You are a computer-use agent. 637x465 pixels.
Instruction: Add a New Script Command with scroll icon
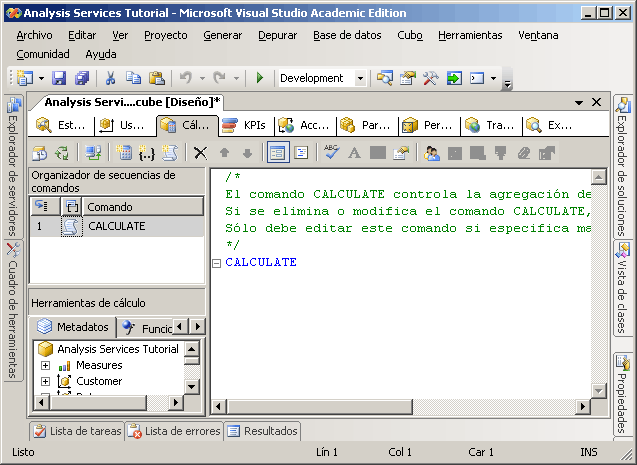pos(170,153)
